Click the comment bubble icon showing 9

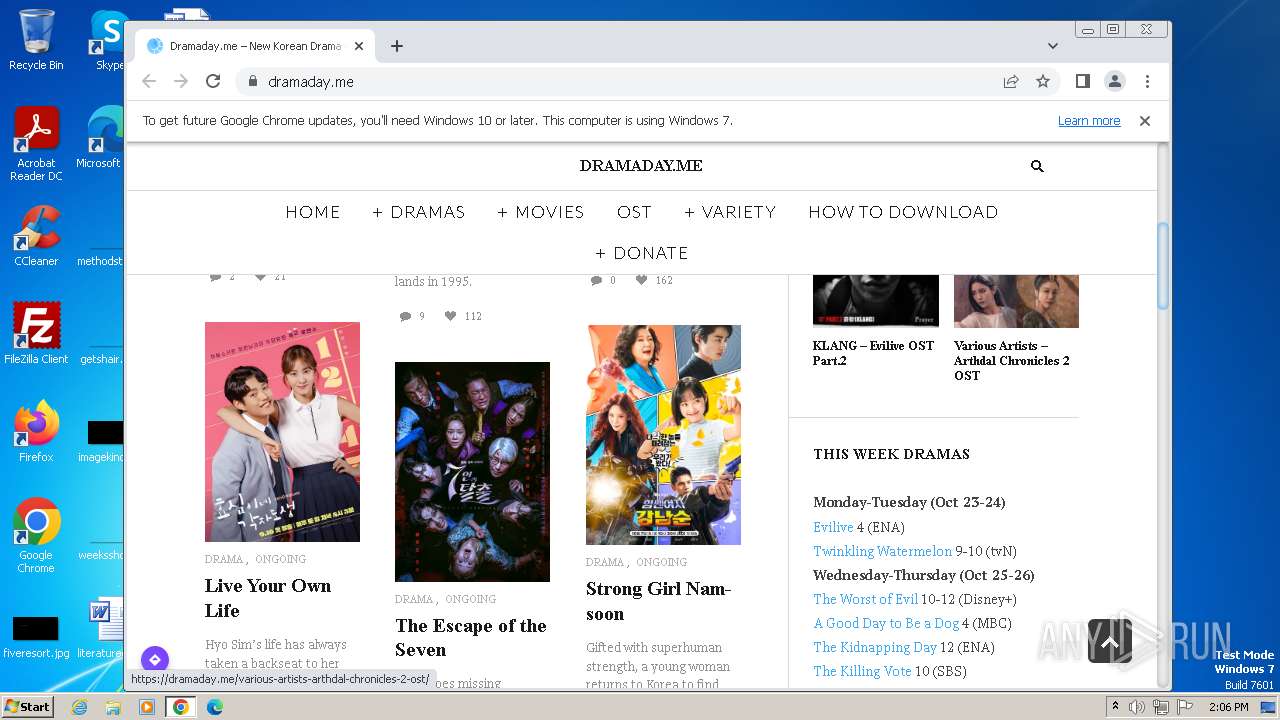click(405, 316)
